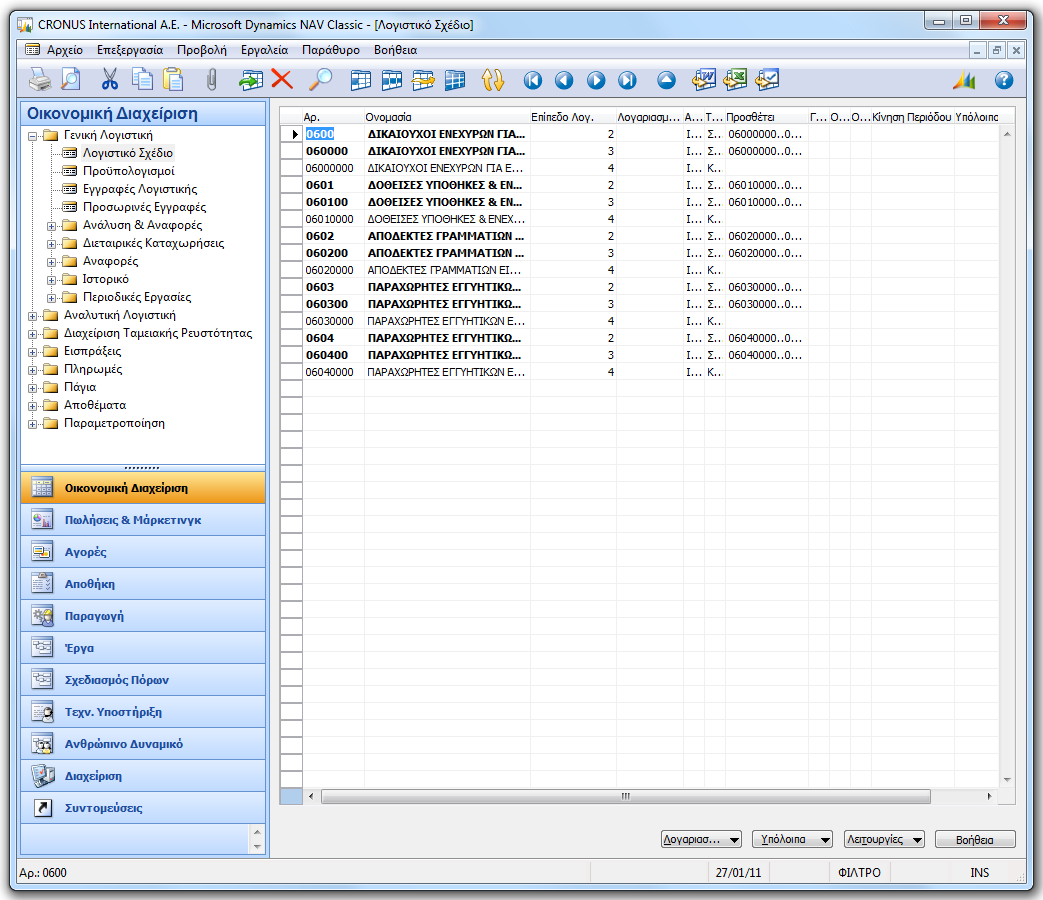Viewport: 1043px width, 900px height.
Task: Expand the Εισπράξεις folder
Action: click(33, 352)
